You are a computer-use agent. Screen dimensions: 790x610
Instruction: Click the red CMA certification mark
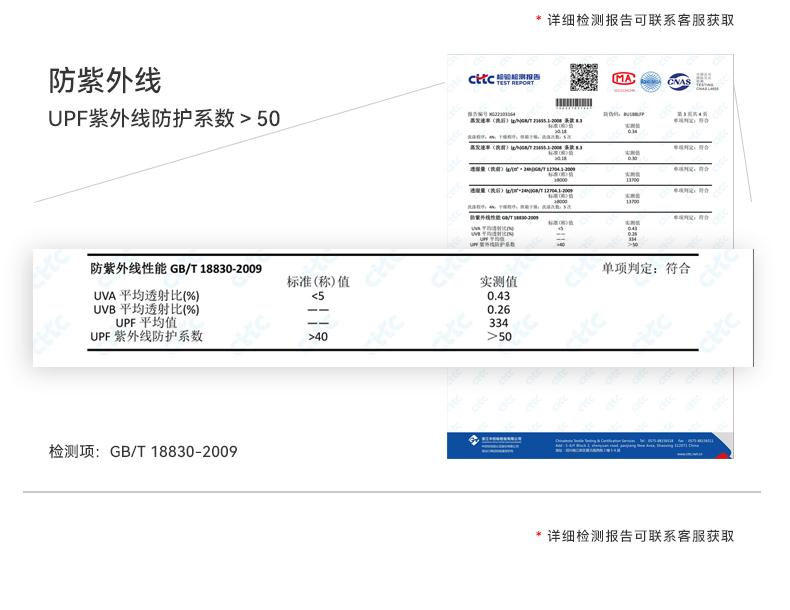tap(624, 79)
